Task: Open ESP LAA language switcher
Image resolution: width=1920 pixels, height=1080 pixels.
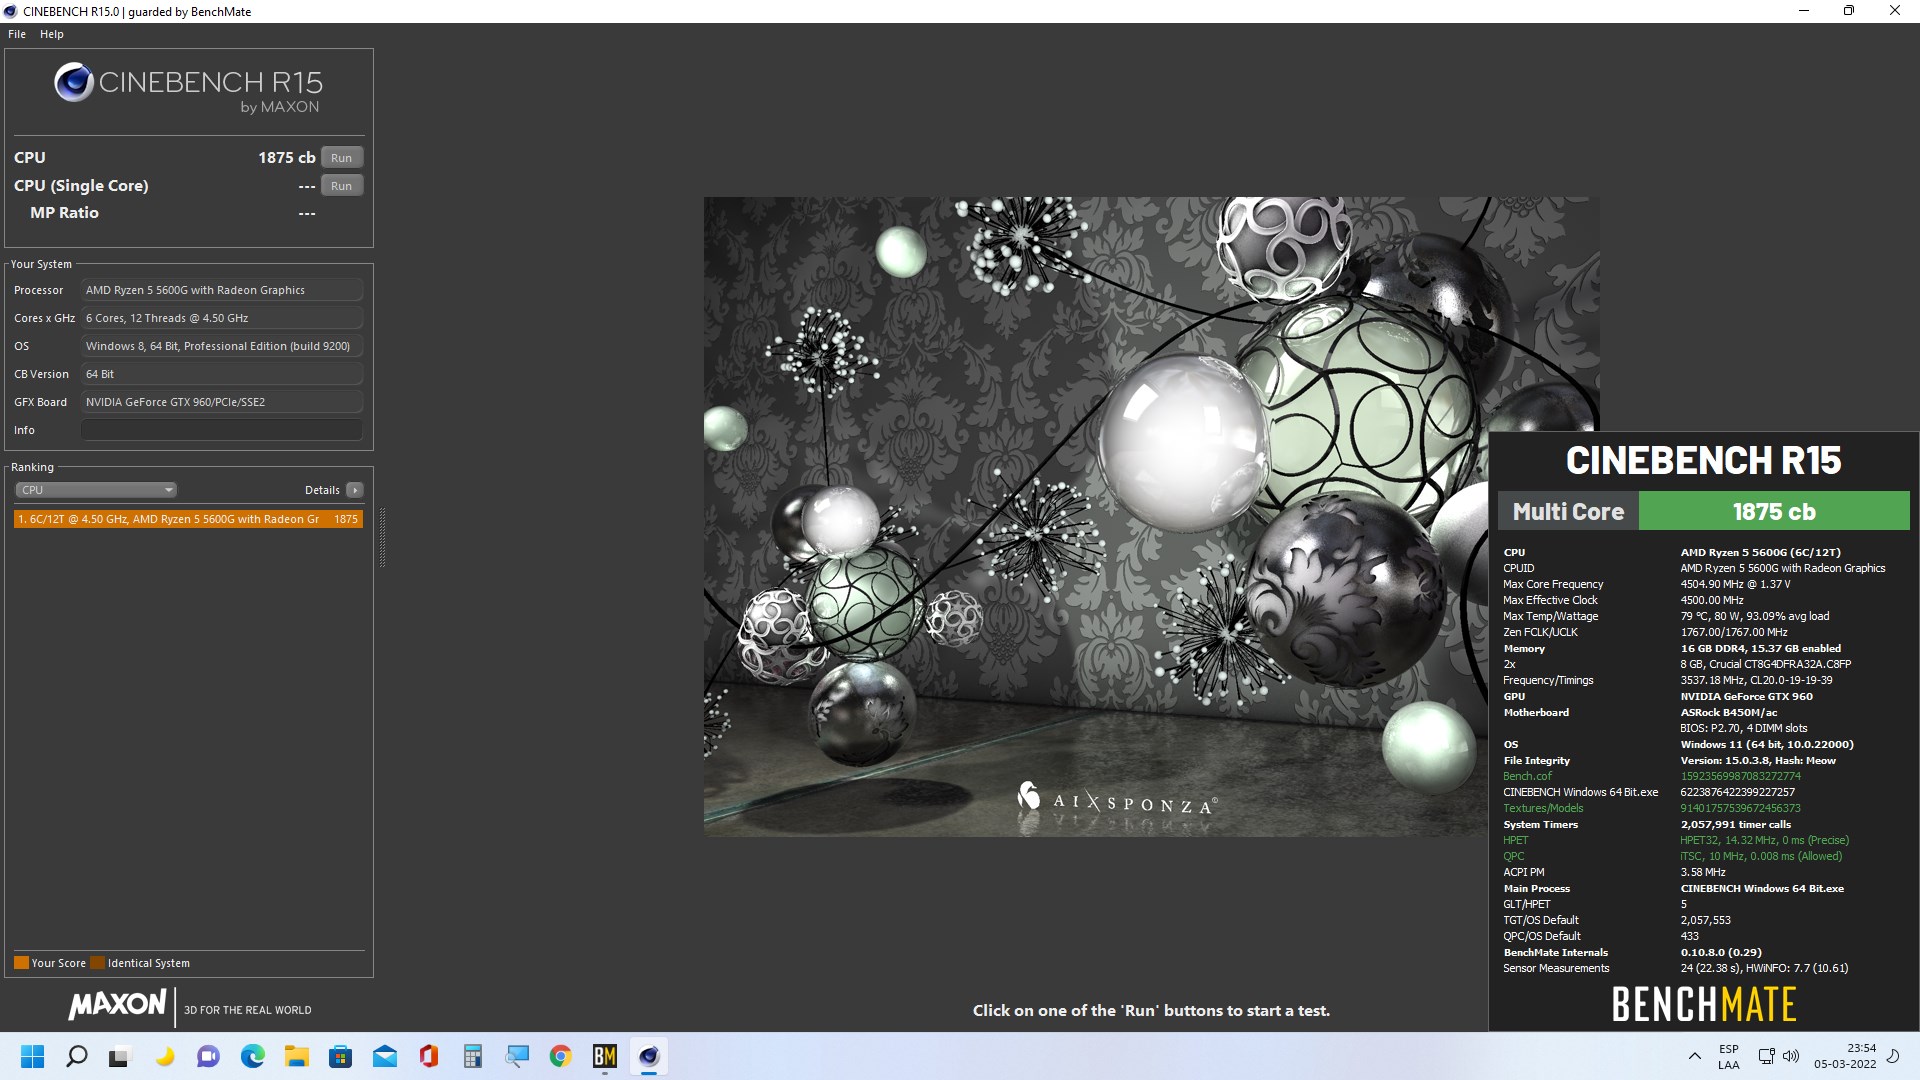Action: 1729,1056
